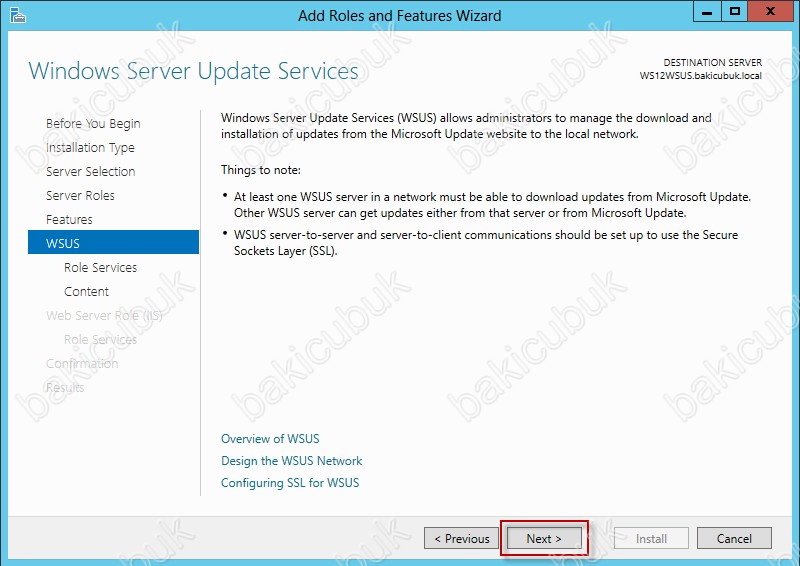Open the Content step
The width and height of the screenshot is (800, 566).
pyautogui.click(x=86, y=291)
